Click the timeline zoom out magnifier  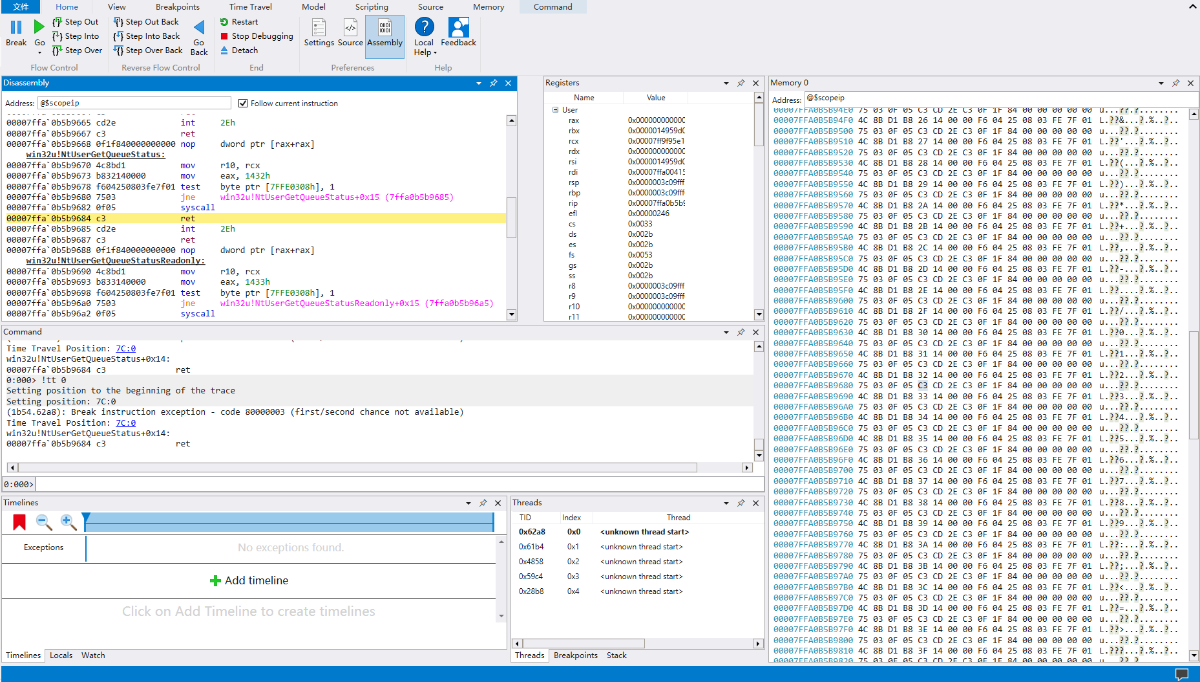pos(44,522)
